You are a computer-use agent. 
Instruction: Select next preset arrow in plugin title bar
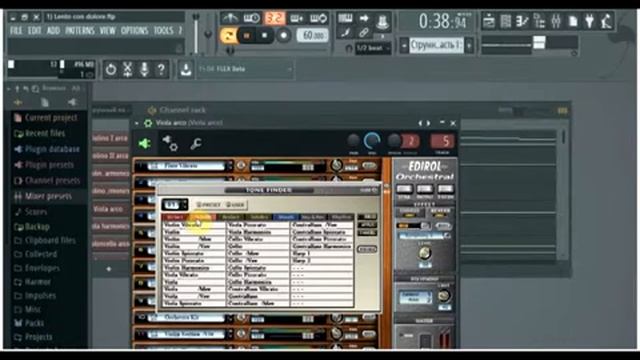428,123
